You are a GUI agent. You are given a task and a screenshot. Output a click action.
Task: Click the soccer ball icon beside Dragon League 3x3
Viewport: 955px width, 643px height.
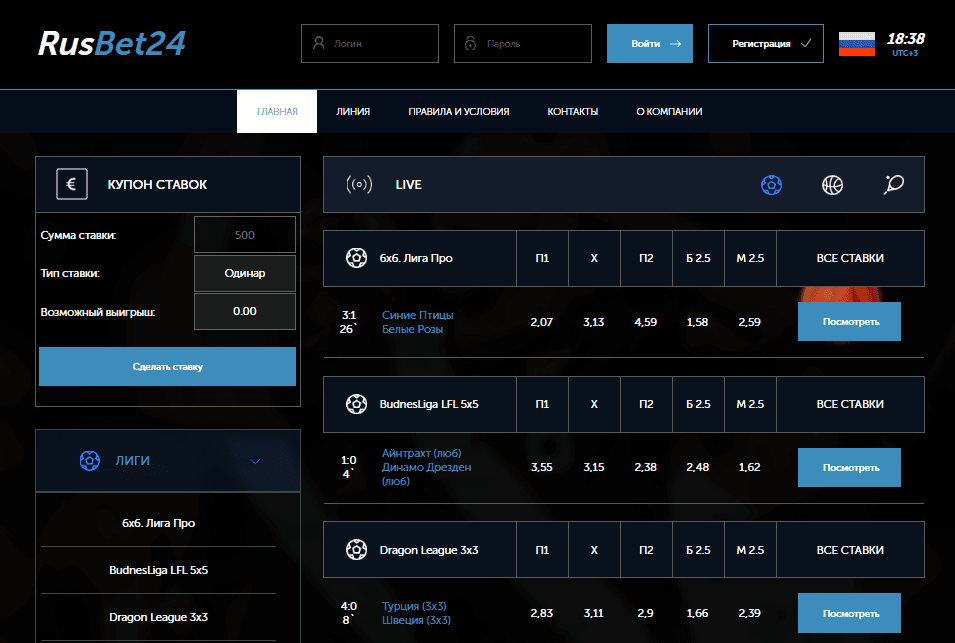click(355, 549)
